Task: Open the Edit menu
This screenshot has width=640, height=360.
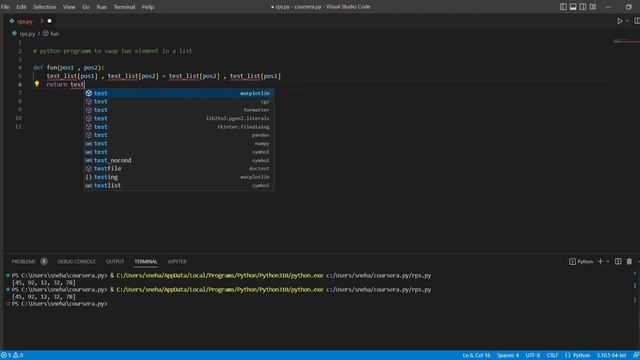Action: tap(21, 7)
